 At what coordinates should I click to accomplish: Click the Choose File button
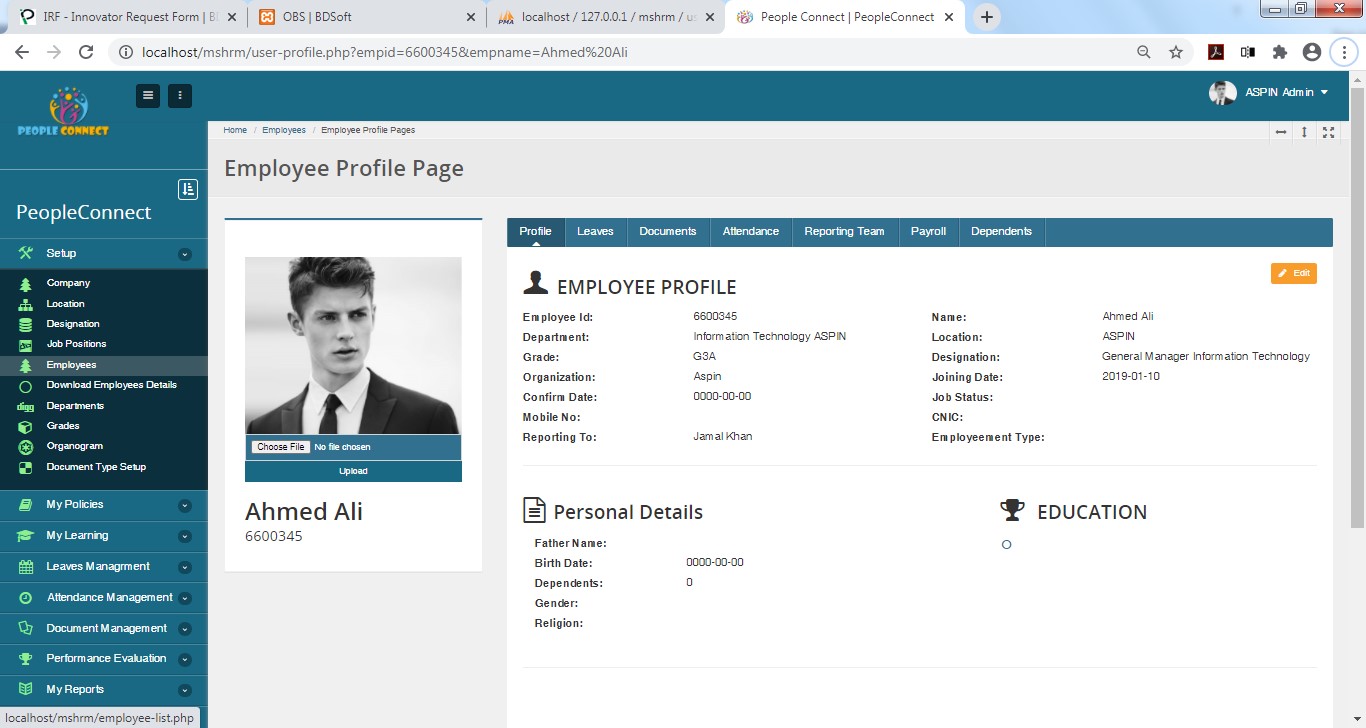pos(279,447)
